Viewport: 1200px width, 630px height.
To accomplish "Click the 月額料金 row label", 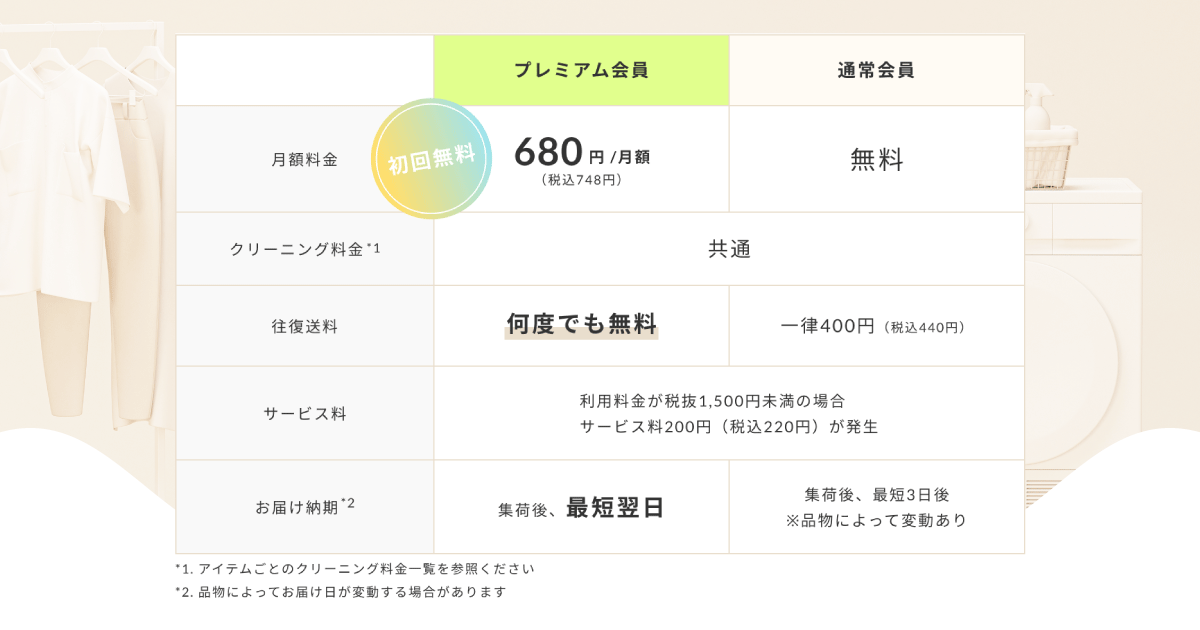I will [304, 159].
